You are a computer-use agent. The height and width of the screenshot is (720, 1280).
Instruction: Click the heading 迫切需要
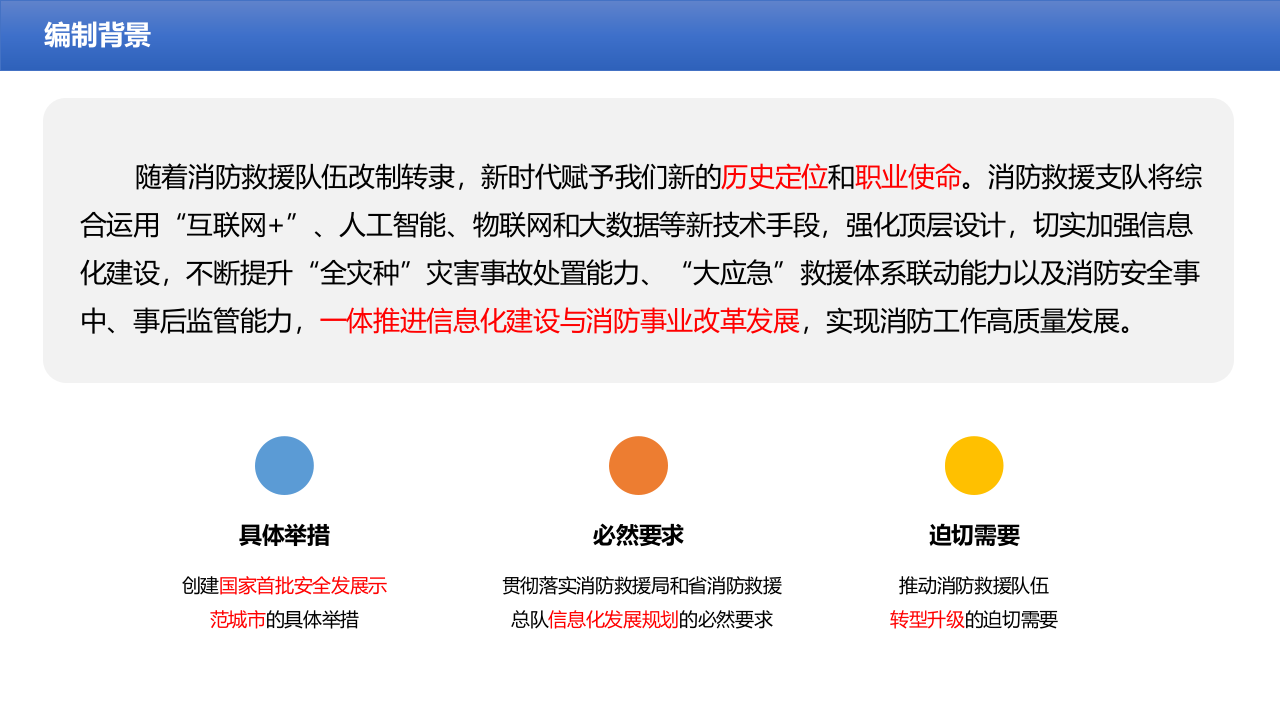point(973,533)
